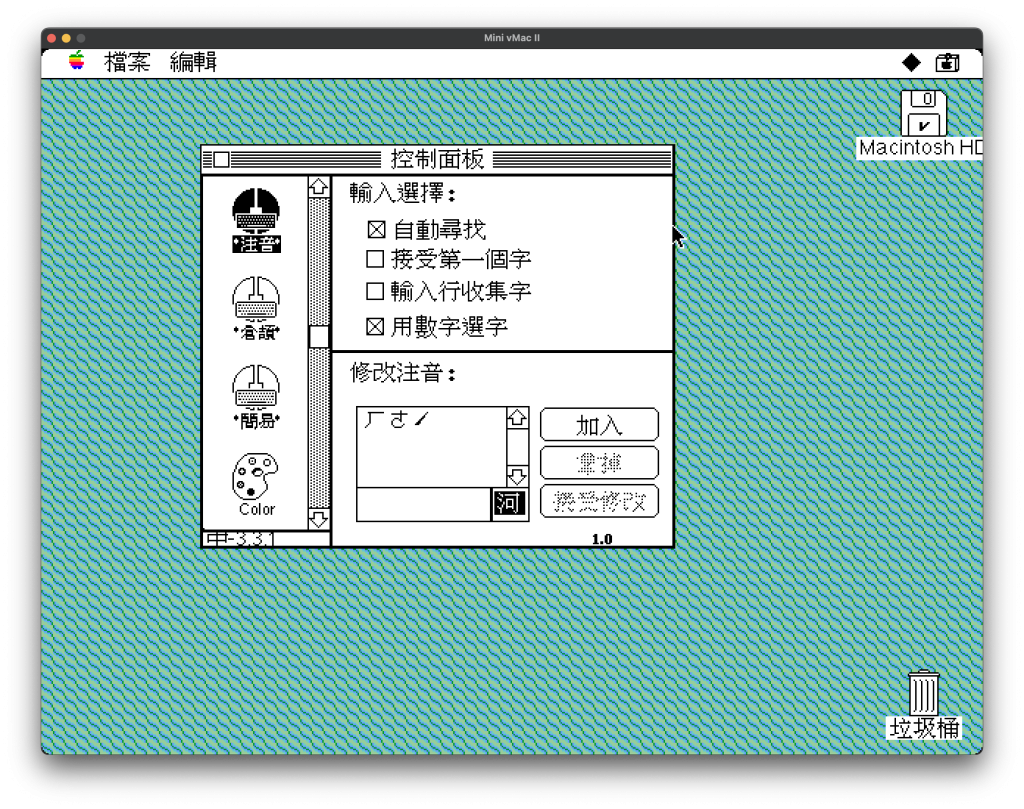Click the down arrow of the 注音 list scrollbar

(517, 476)
